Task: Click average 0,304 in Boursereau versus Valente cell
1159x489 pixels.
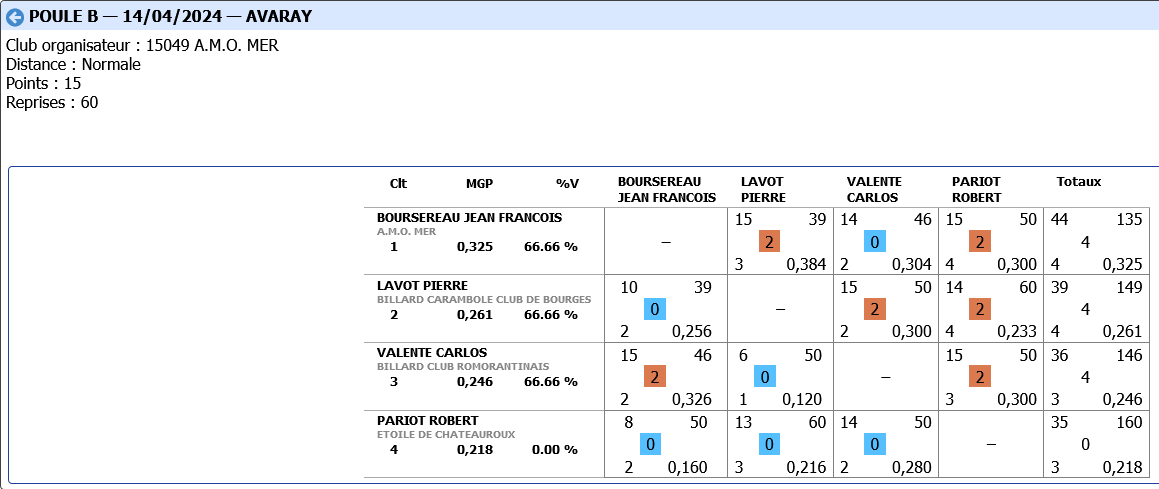Action: pos(911,264)
